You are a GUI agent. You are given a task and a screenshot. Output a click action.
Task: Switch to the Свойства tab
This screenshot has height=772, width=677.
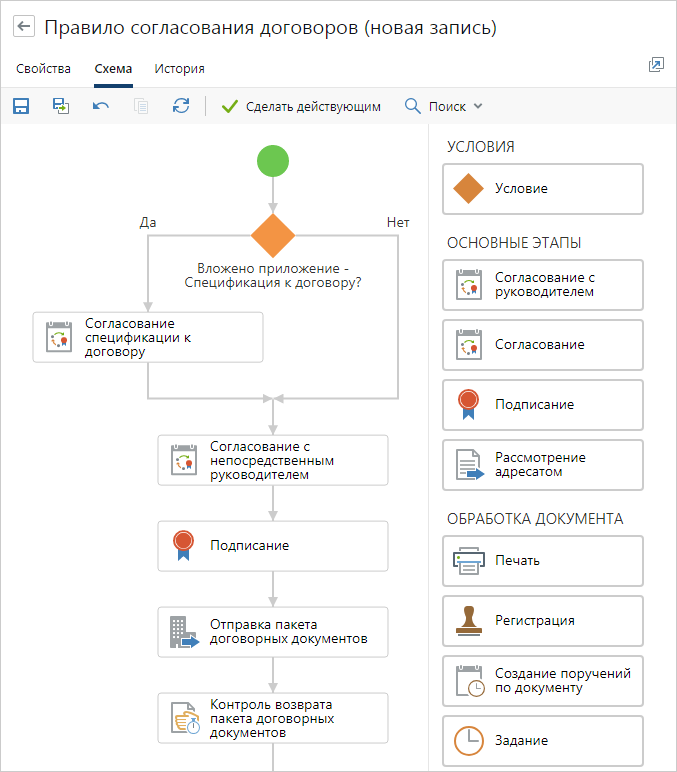43,69
